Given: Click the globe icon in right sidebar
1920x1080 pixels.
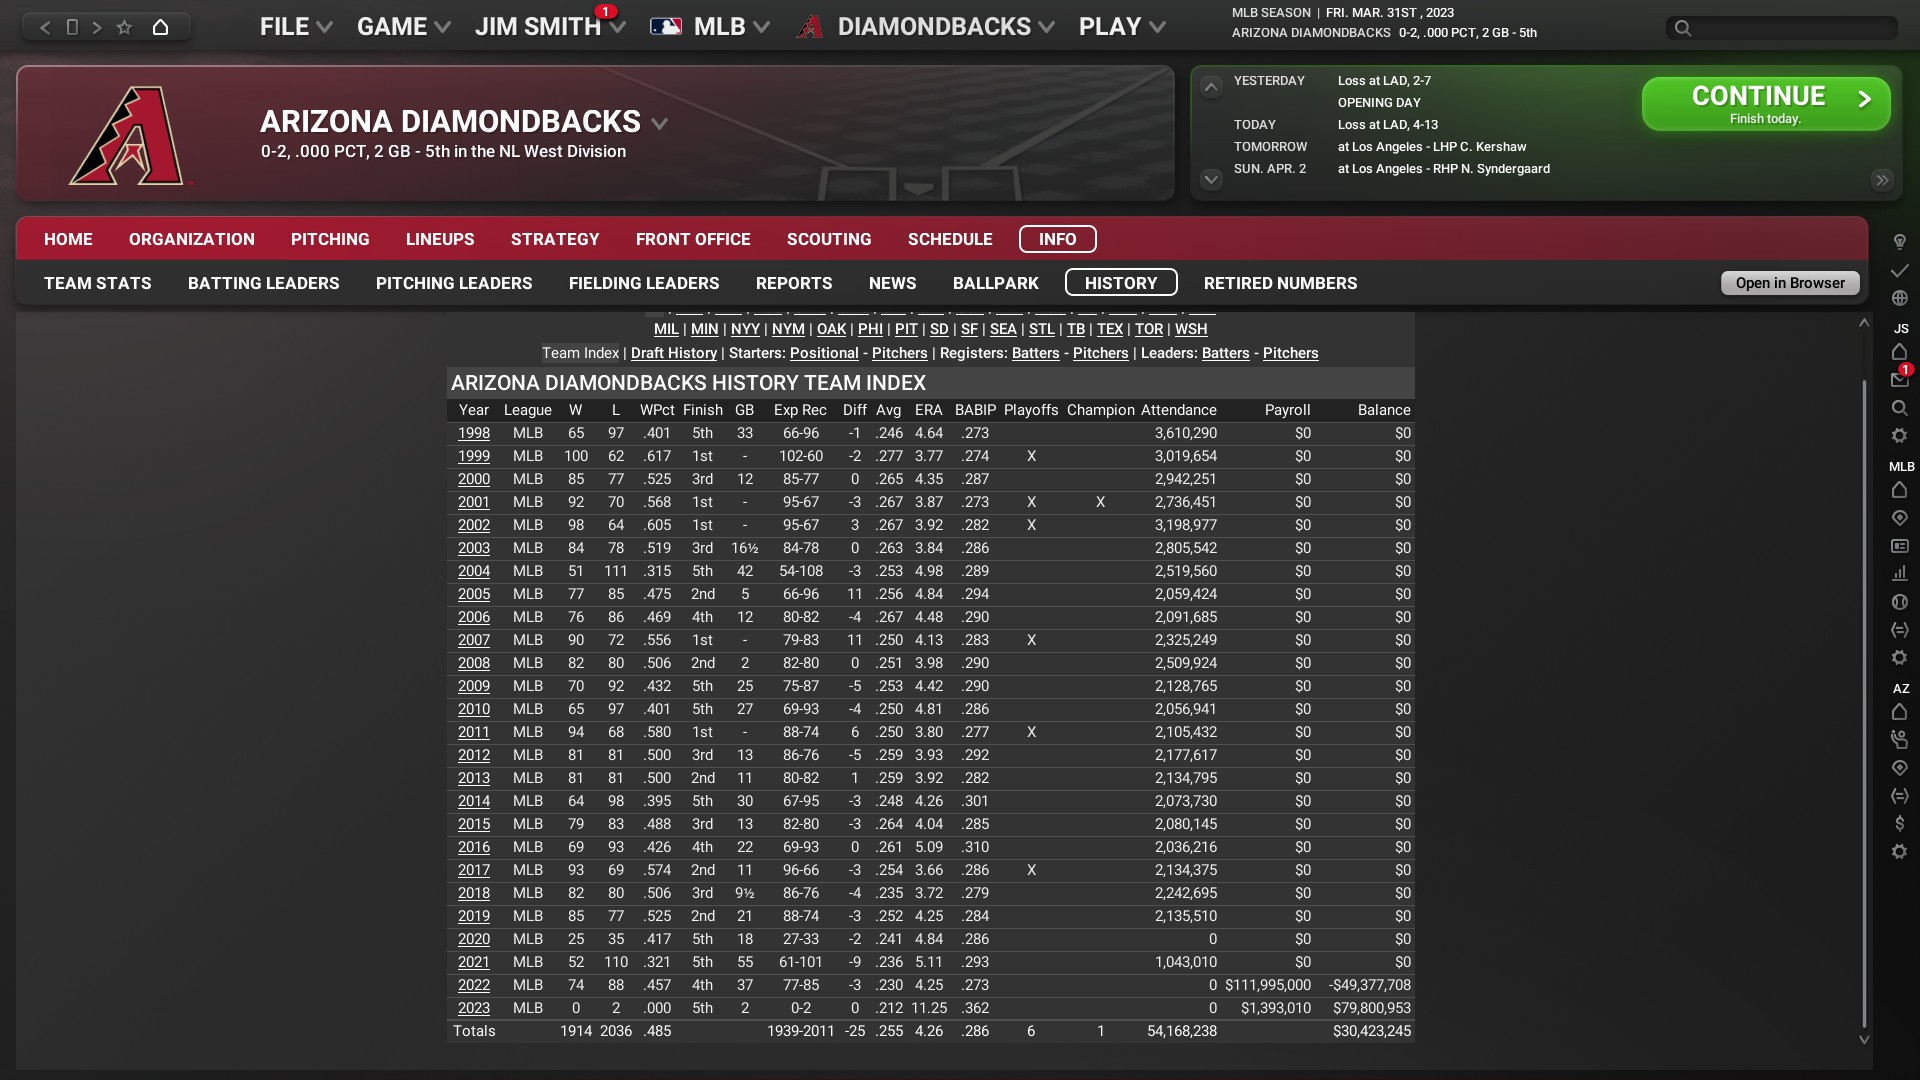Looking at the screenshot, I should point(1900,298).
